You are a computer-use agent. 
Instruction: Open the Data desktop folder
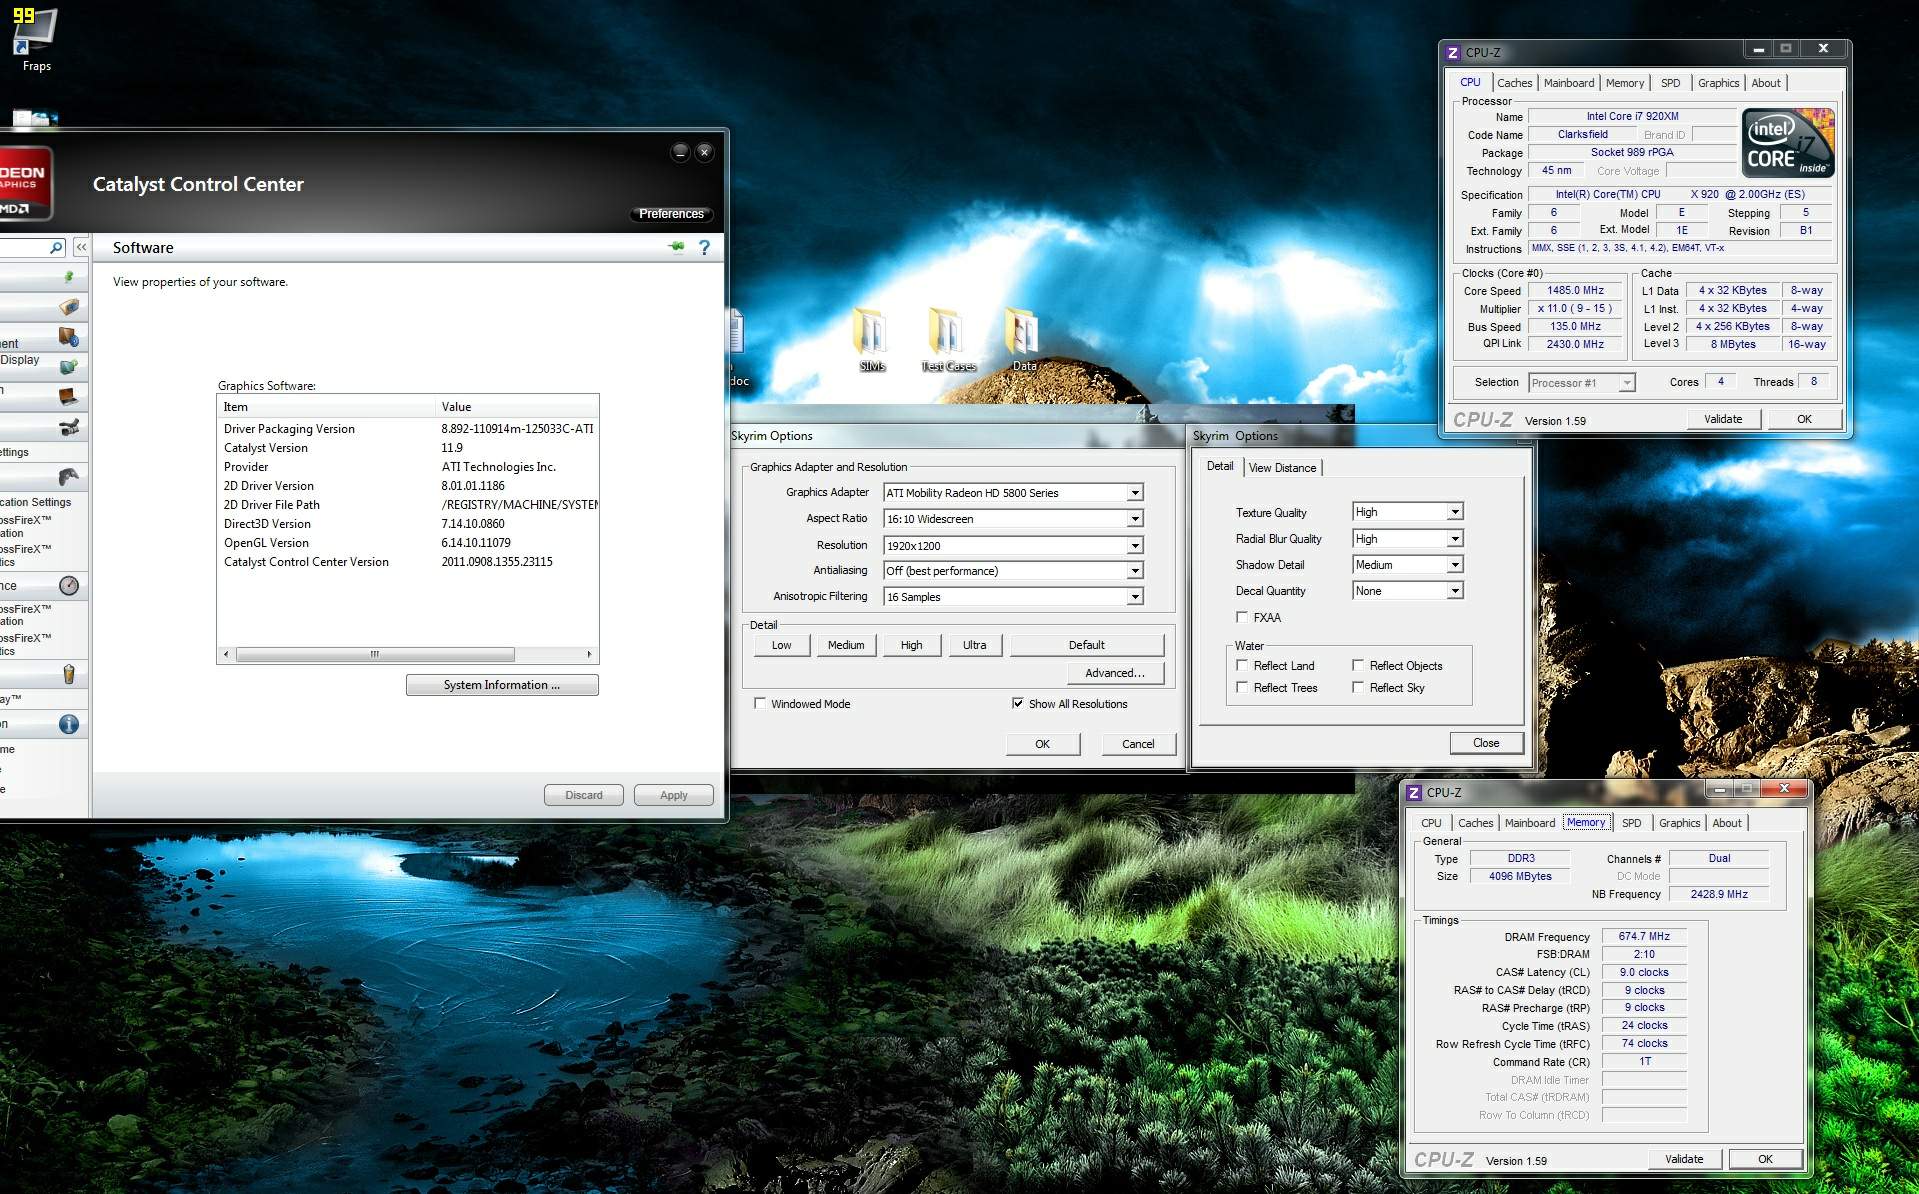(x=1023, y=339)
